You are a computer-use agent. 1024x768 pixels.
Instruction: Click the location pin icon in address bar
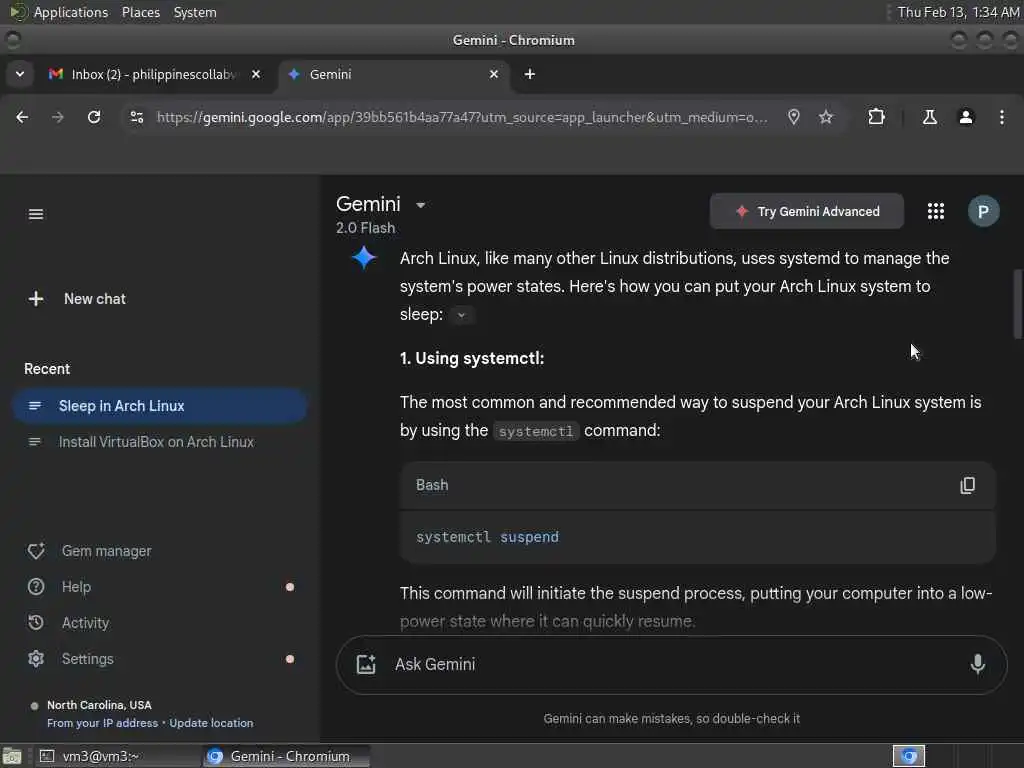coord(793,117)
